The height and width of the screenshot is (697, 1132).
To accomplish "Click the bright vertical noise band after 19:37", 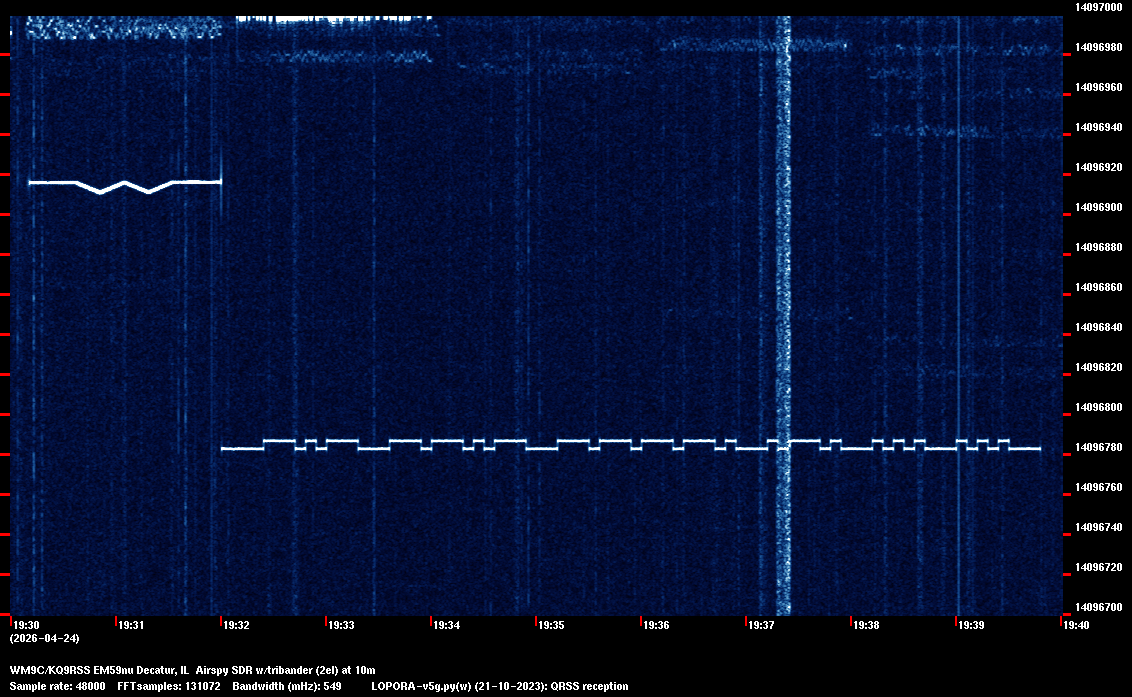I will (783, 300).
